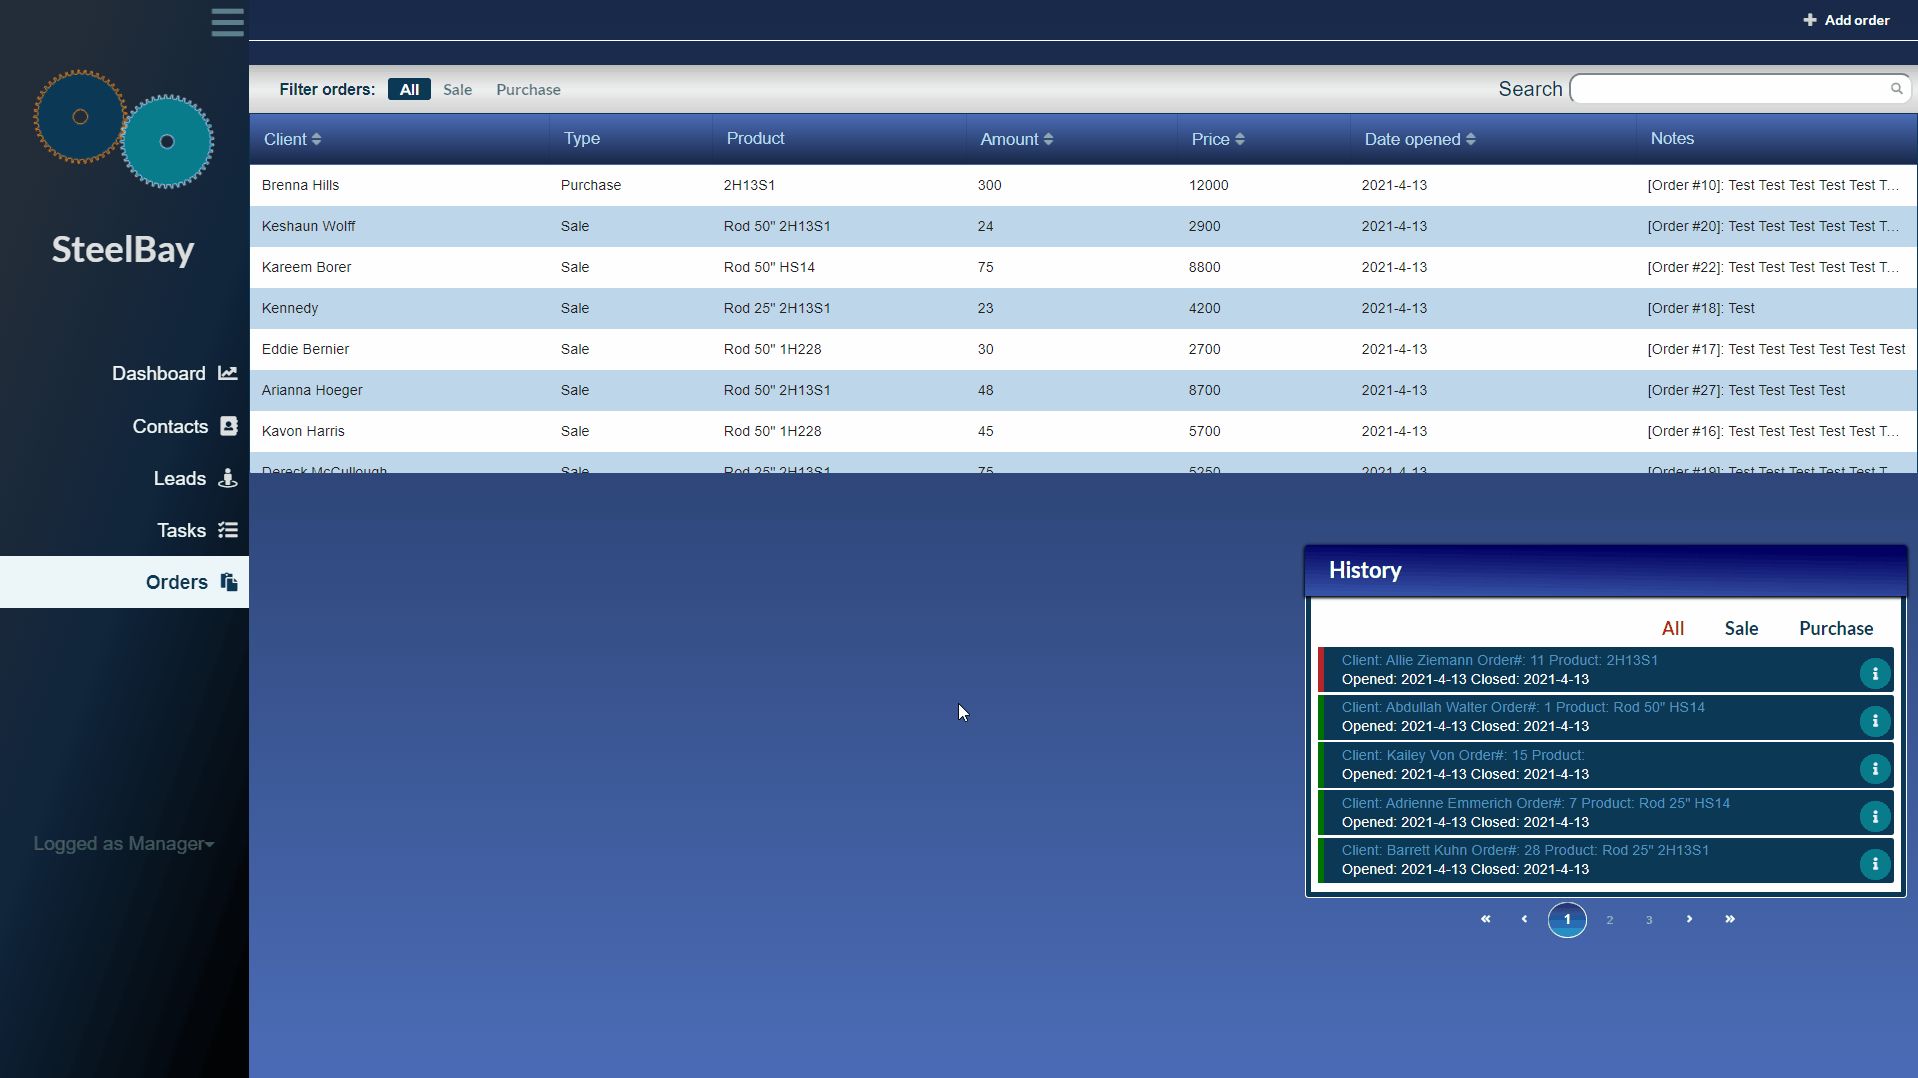Open the Tasks list icon
1918x1078 pixels.
228,530
